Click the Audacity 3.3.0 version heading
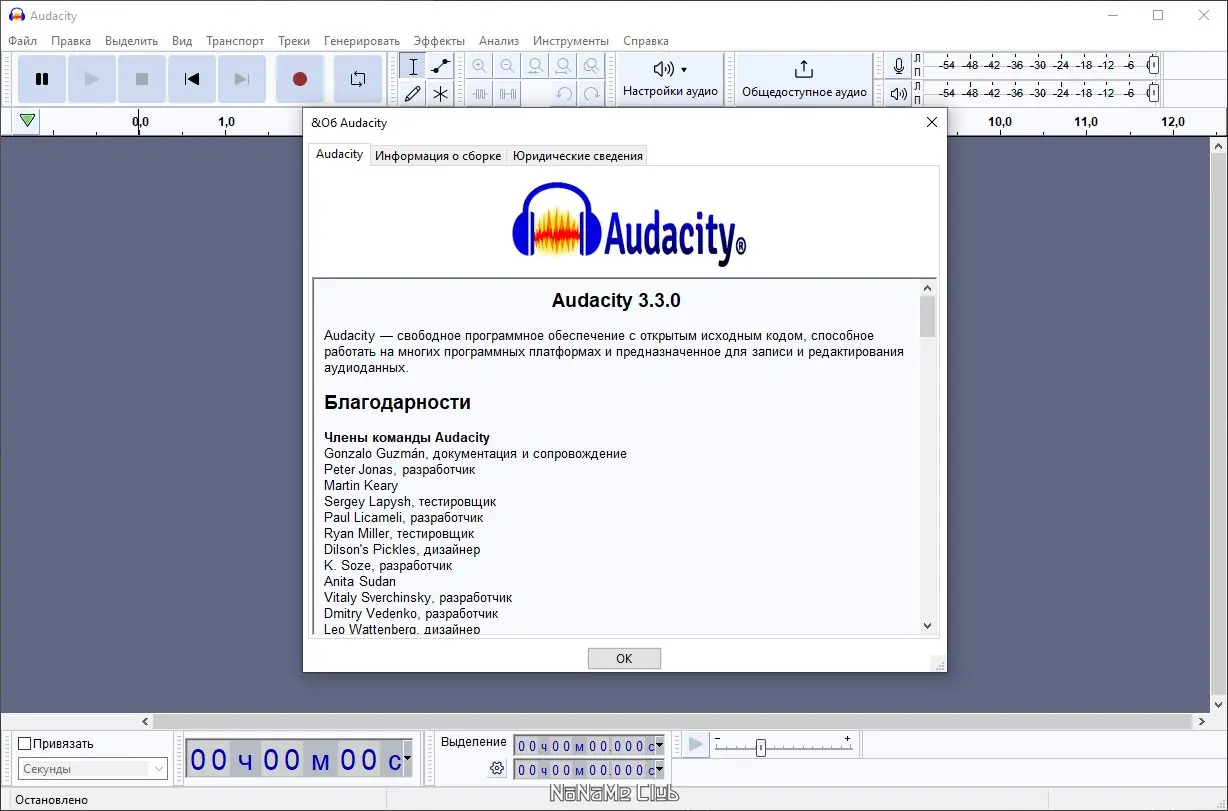The width and height of the screenshot is (1228, 811). [x=616, y=300]
